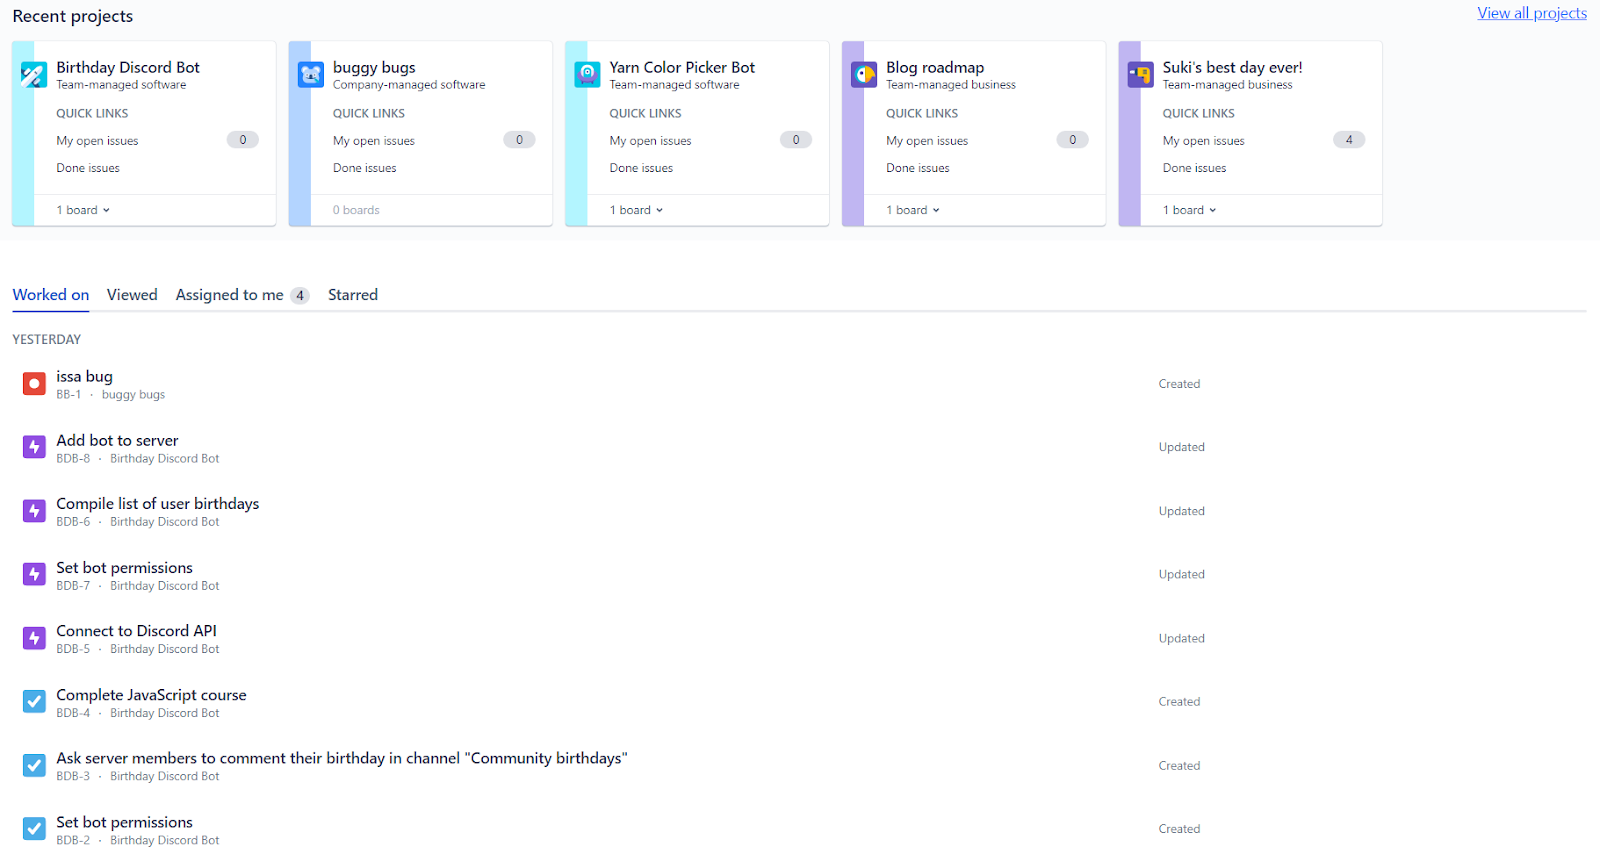The width and height of the screenshot is (1600, 854).
Task: Click the BDB-5 issue key
Action: 73,649
